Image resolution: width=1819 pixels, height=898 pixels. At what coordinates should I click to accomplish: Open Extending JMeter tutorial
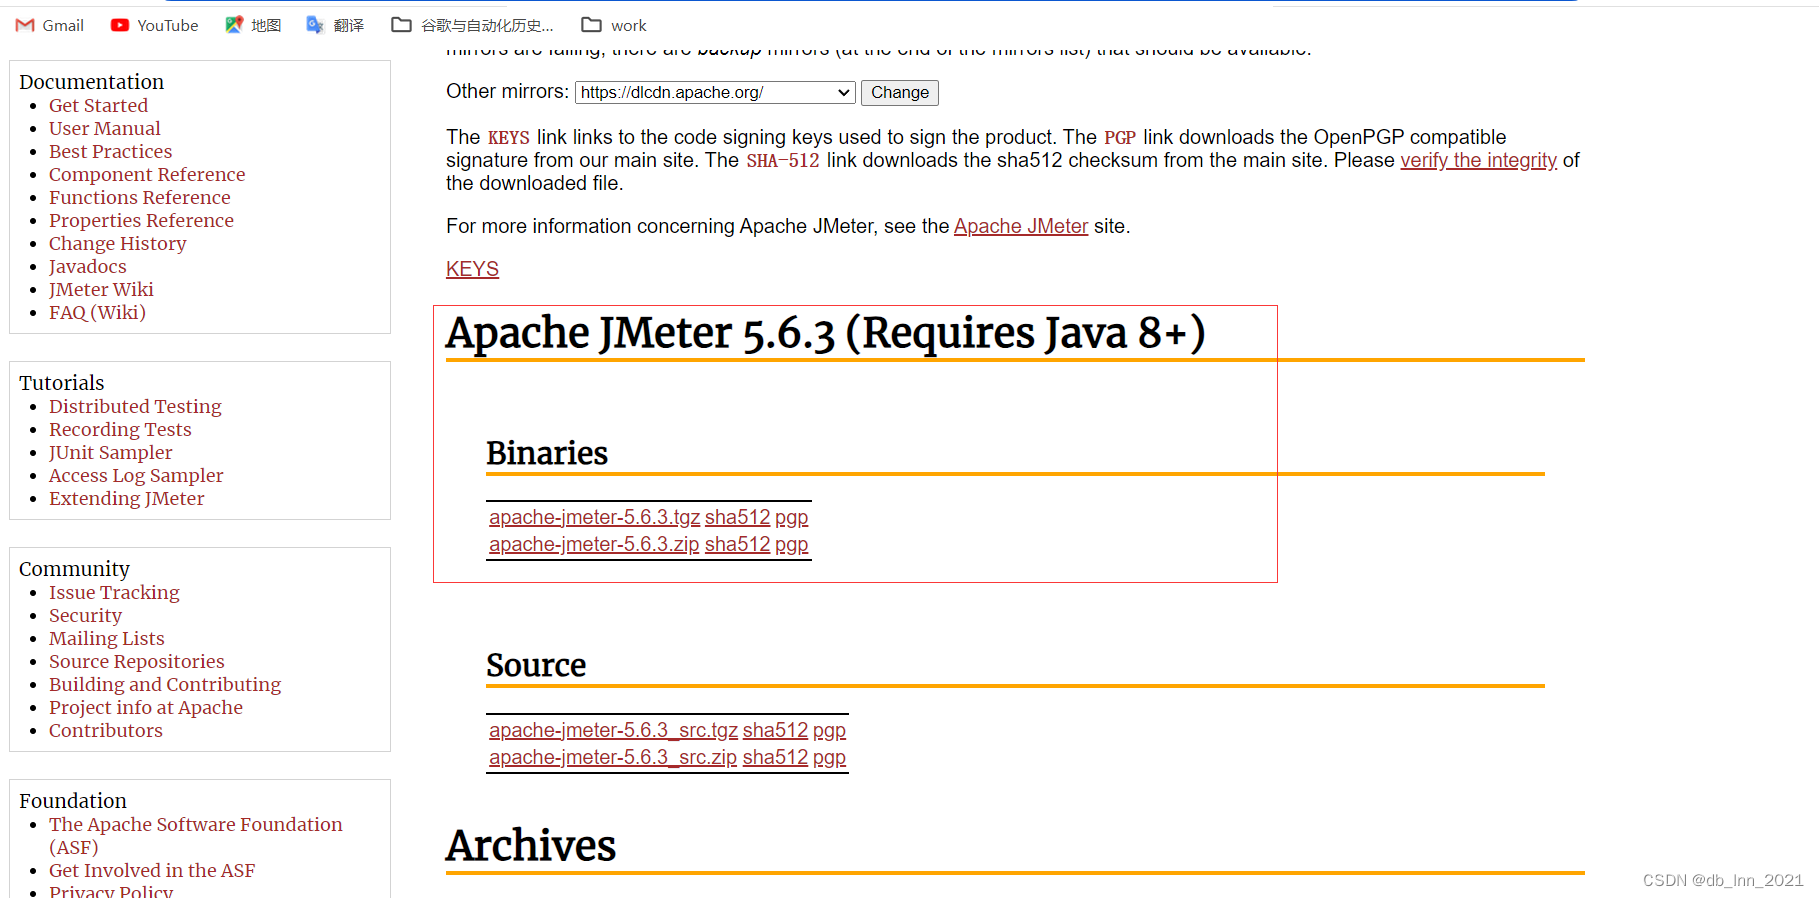click(x=126, y=498)
